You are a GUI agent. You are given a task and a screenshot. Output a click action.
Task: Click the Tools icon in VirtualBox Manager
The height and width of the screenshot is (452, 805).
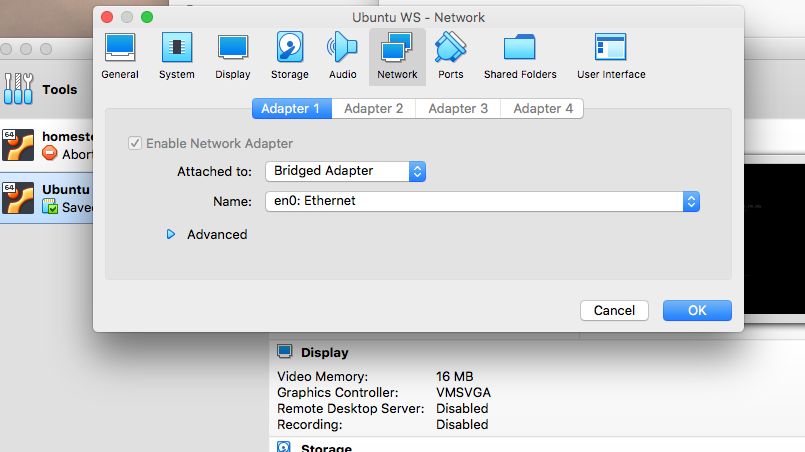click(x=18, y=88)
